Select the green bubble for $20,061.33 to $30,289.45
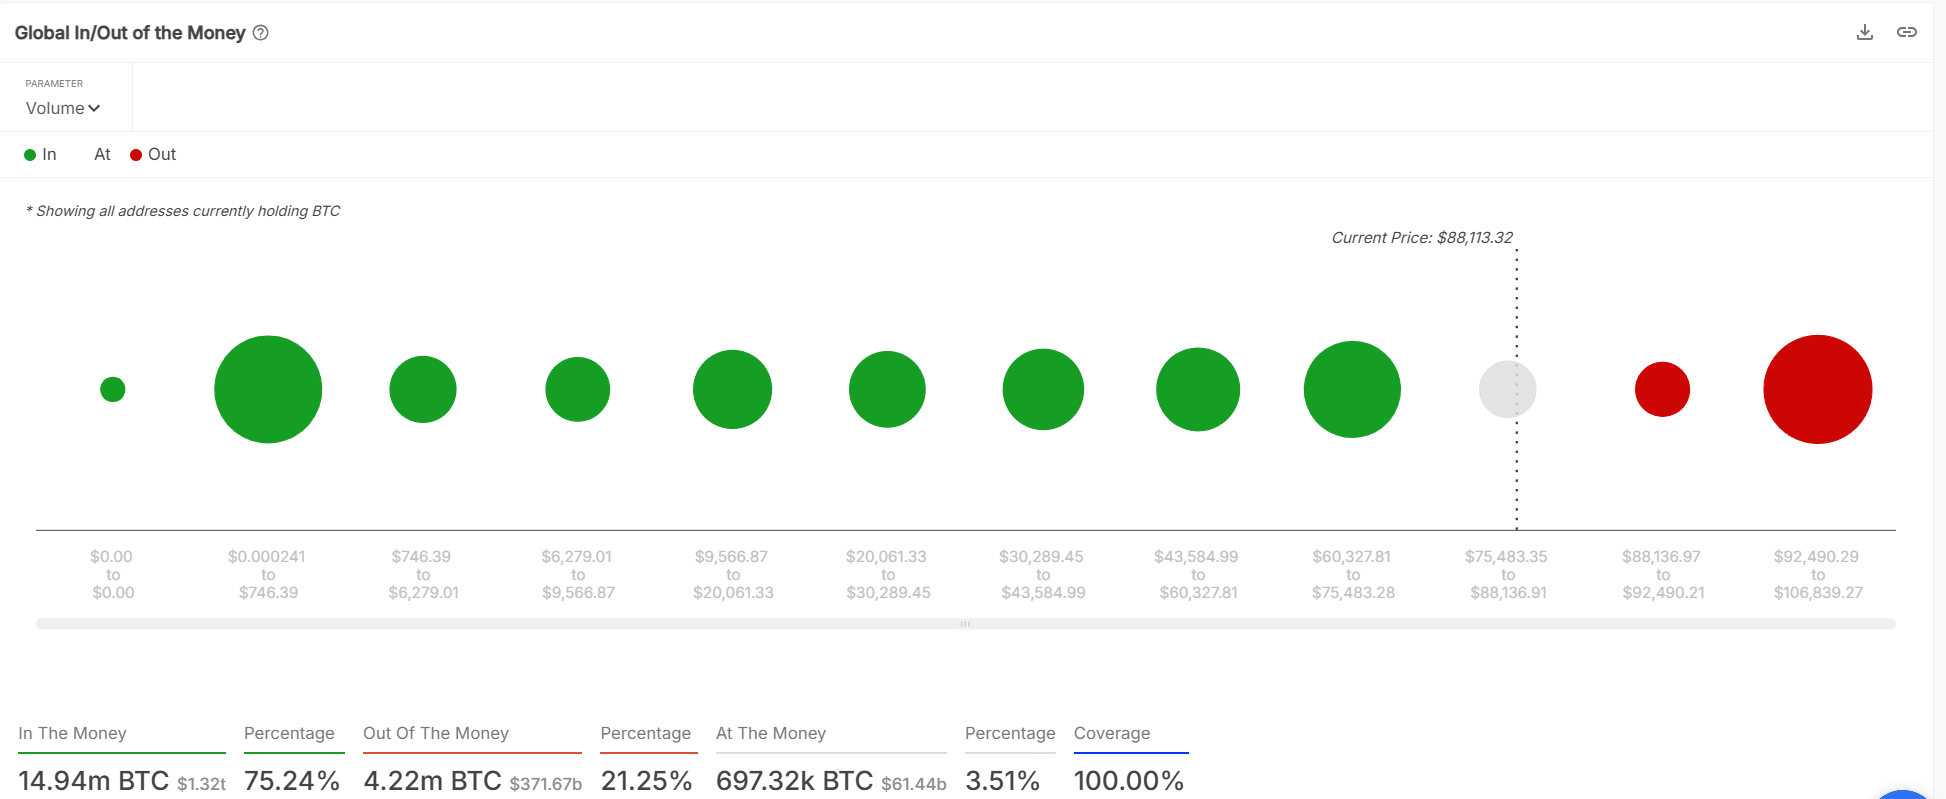This screenshot has width=1946, height=799. click(887, 389)
